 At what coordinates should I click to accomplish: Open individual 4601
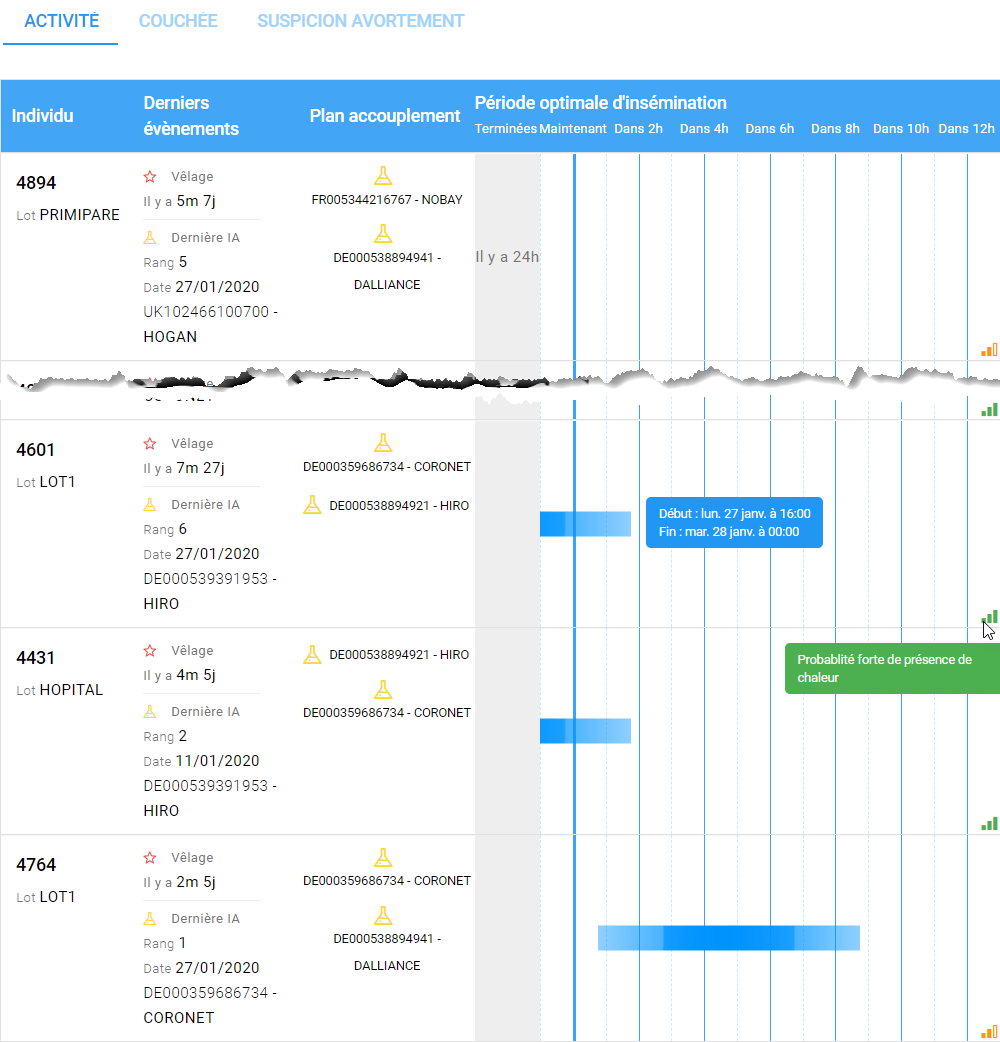click(35, 450)
